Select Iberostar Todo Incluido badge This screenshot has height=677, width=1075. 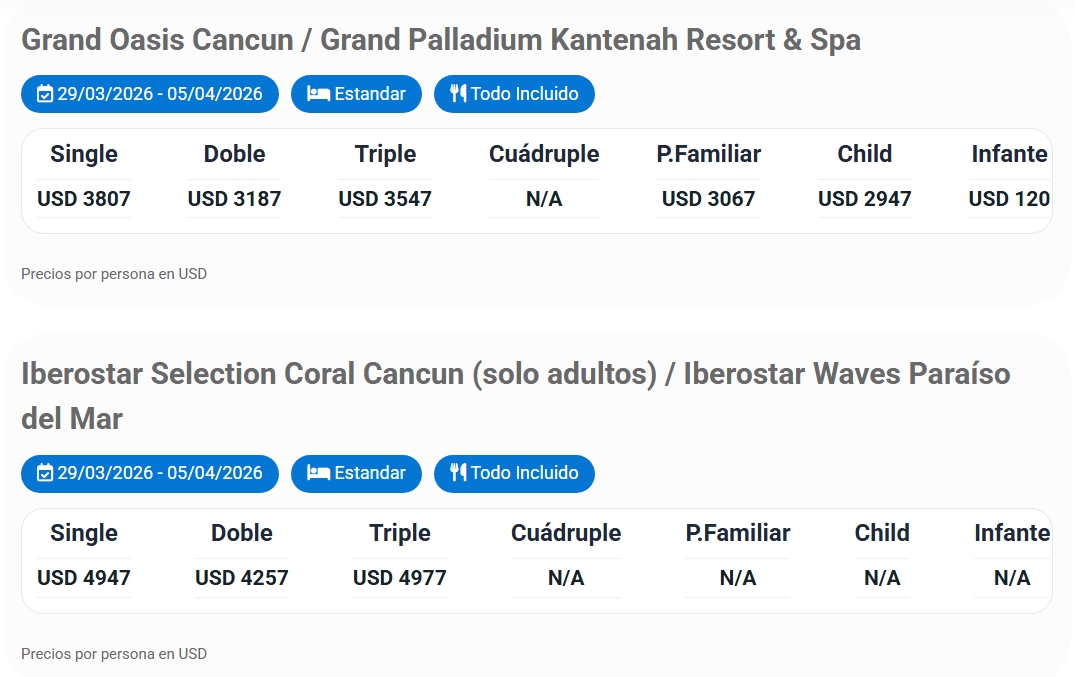tap(514, 473)
